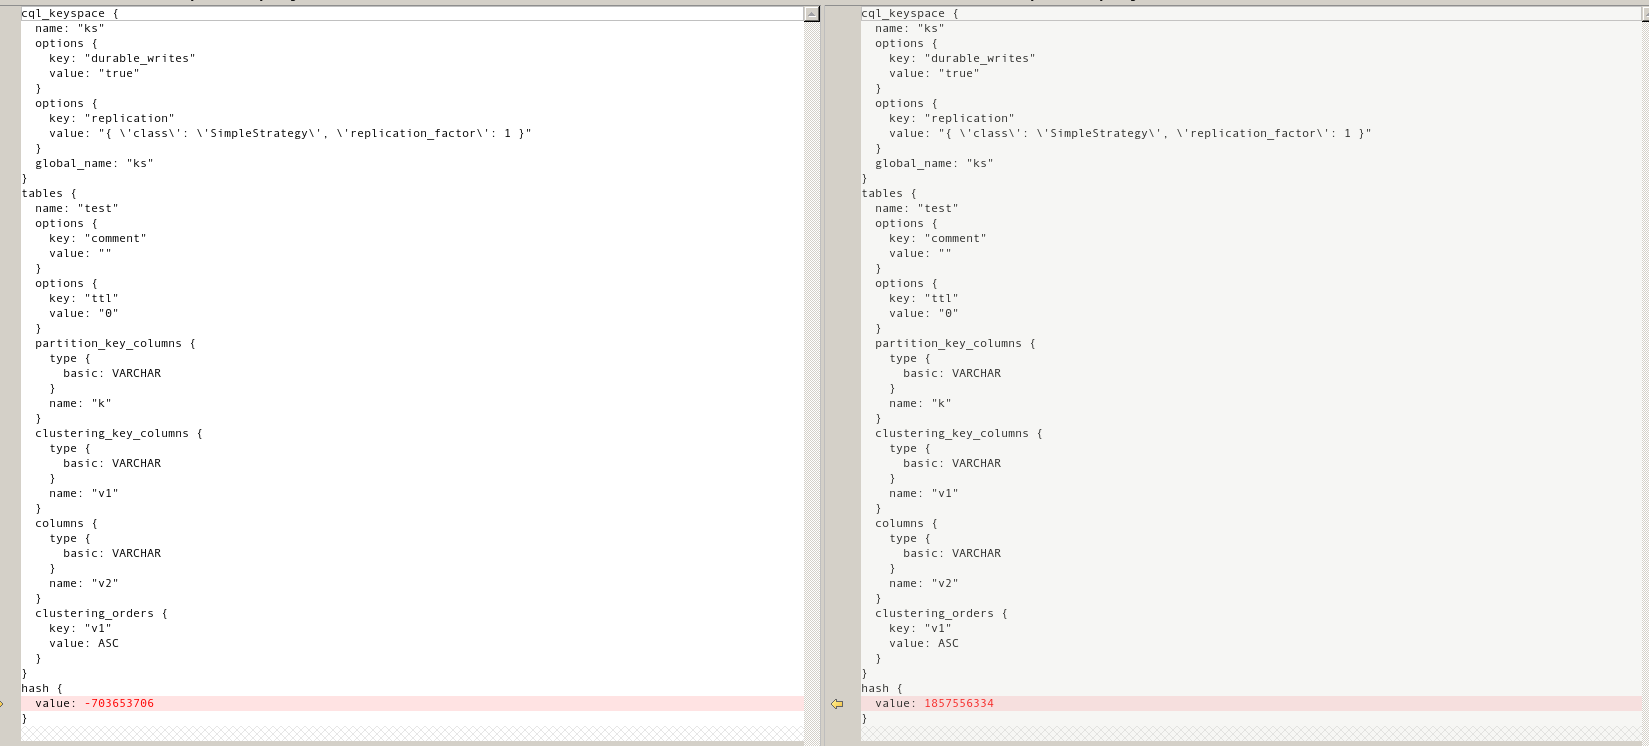Click 'value: ASC' in the right pane

pos(923,644)
